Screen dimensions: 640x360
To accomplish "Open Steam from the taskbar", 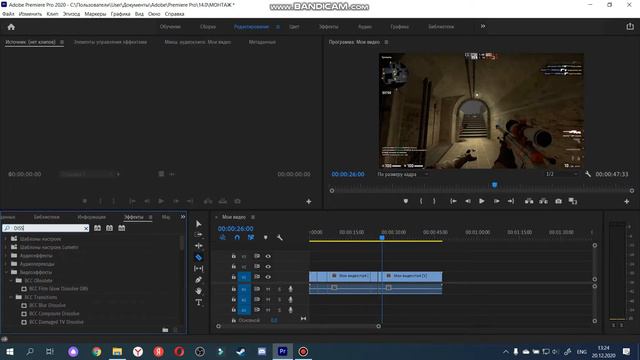I will [x=241, y=351].
